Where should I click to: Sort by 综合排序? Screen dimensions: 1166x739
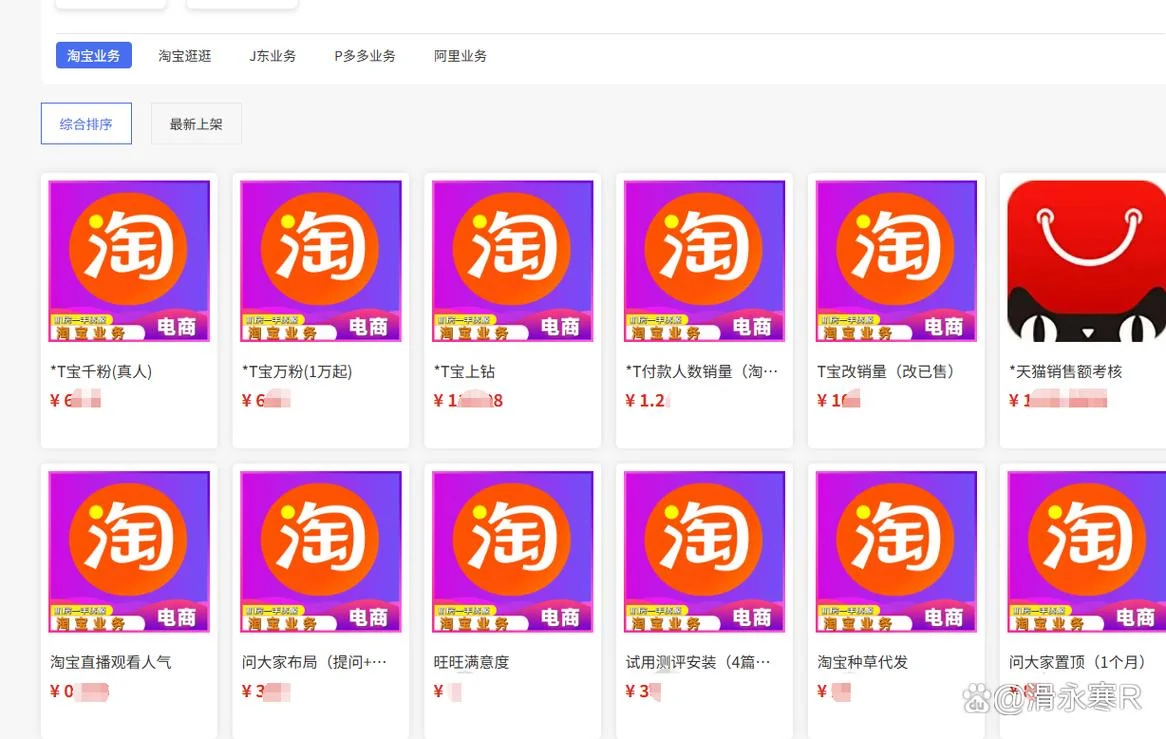click(x=86, y=123)
